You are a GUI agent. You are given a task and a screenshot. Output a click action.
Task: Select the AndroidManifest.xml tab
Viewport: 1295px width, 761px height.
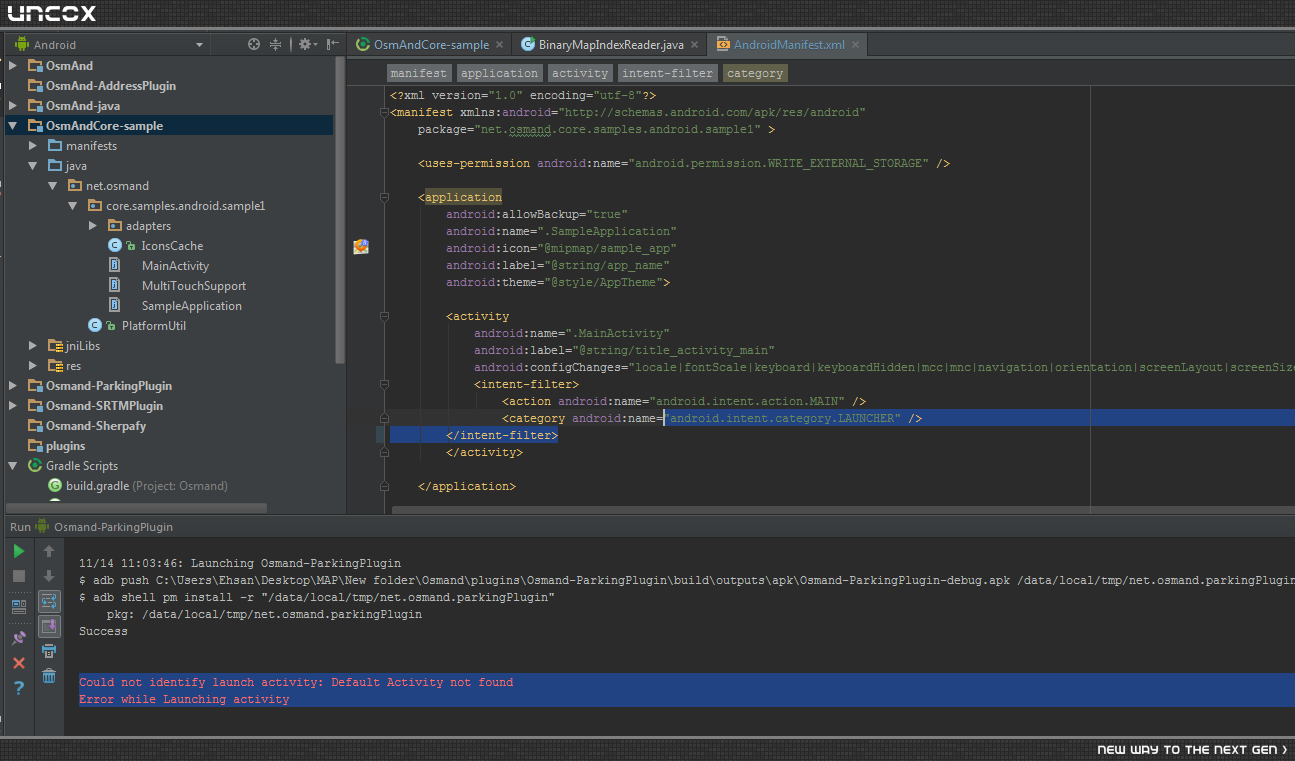click(789, 45)
